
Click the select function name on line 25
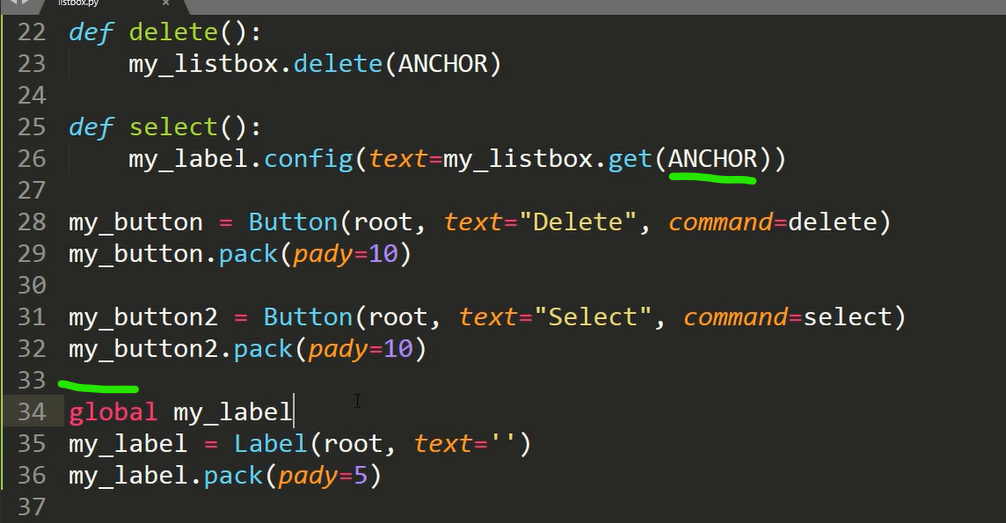[x=173, y=127]
